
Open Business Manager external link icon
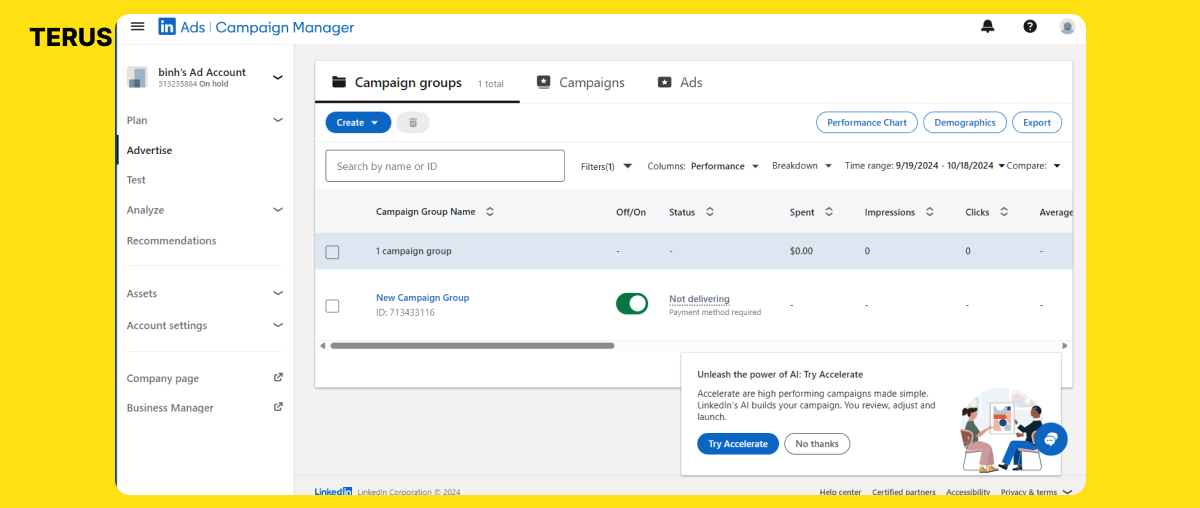tap(278, 407)
